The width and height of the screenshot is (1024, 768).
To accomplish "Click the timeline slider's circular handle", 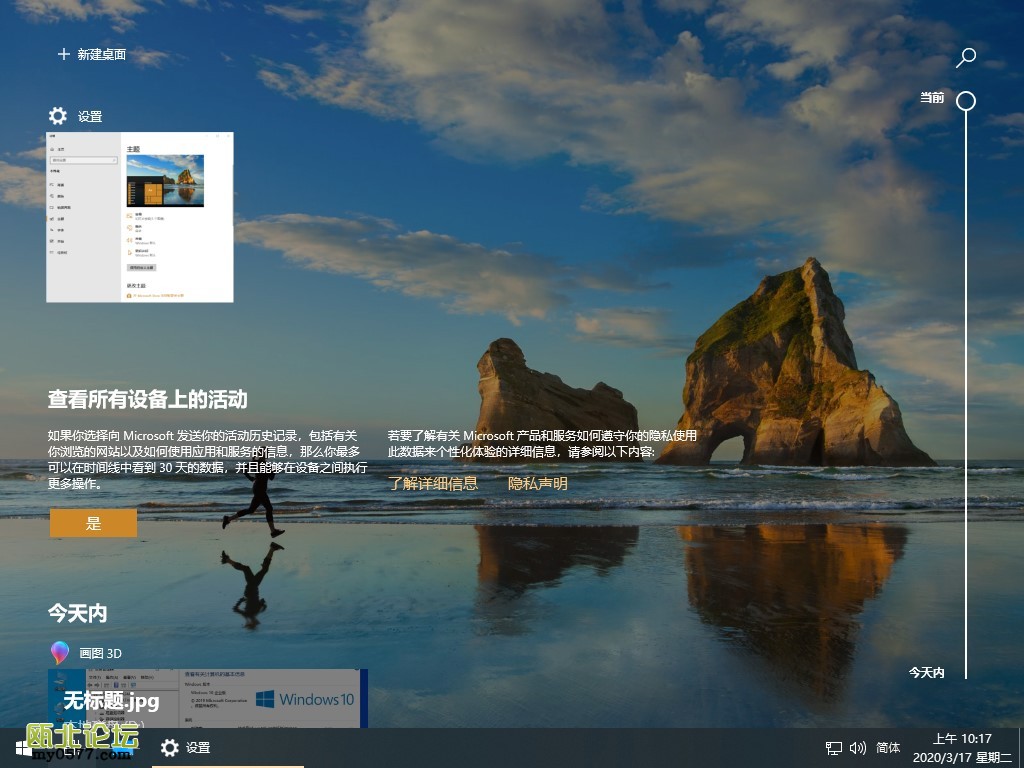I will pyautogui.click(x=965, y=100).
